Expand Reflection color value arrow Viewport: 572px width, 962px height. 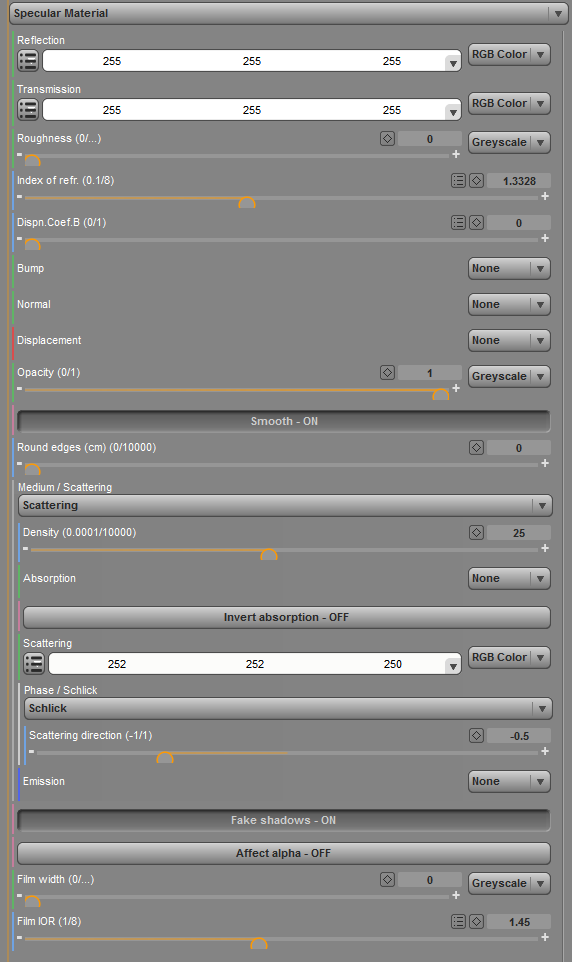453,63
